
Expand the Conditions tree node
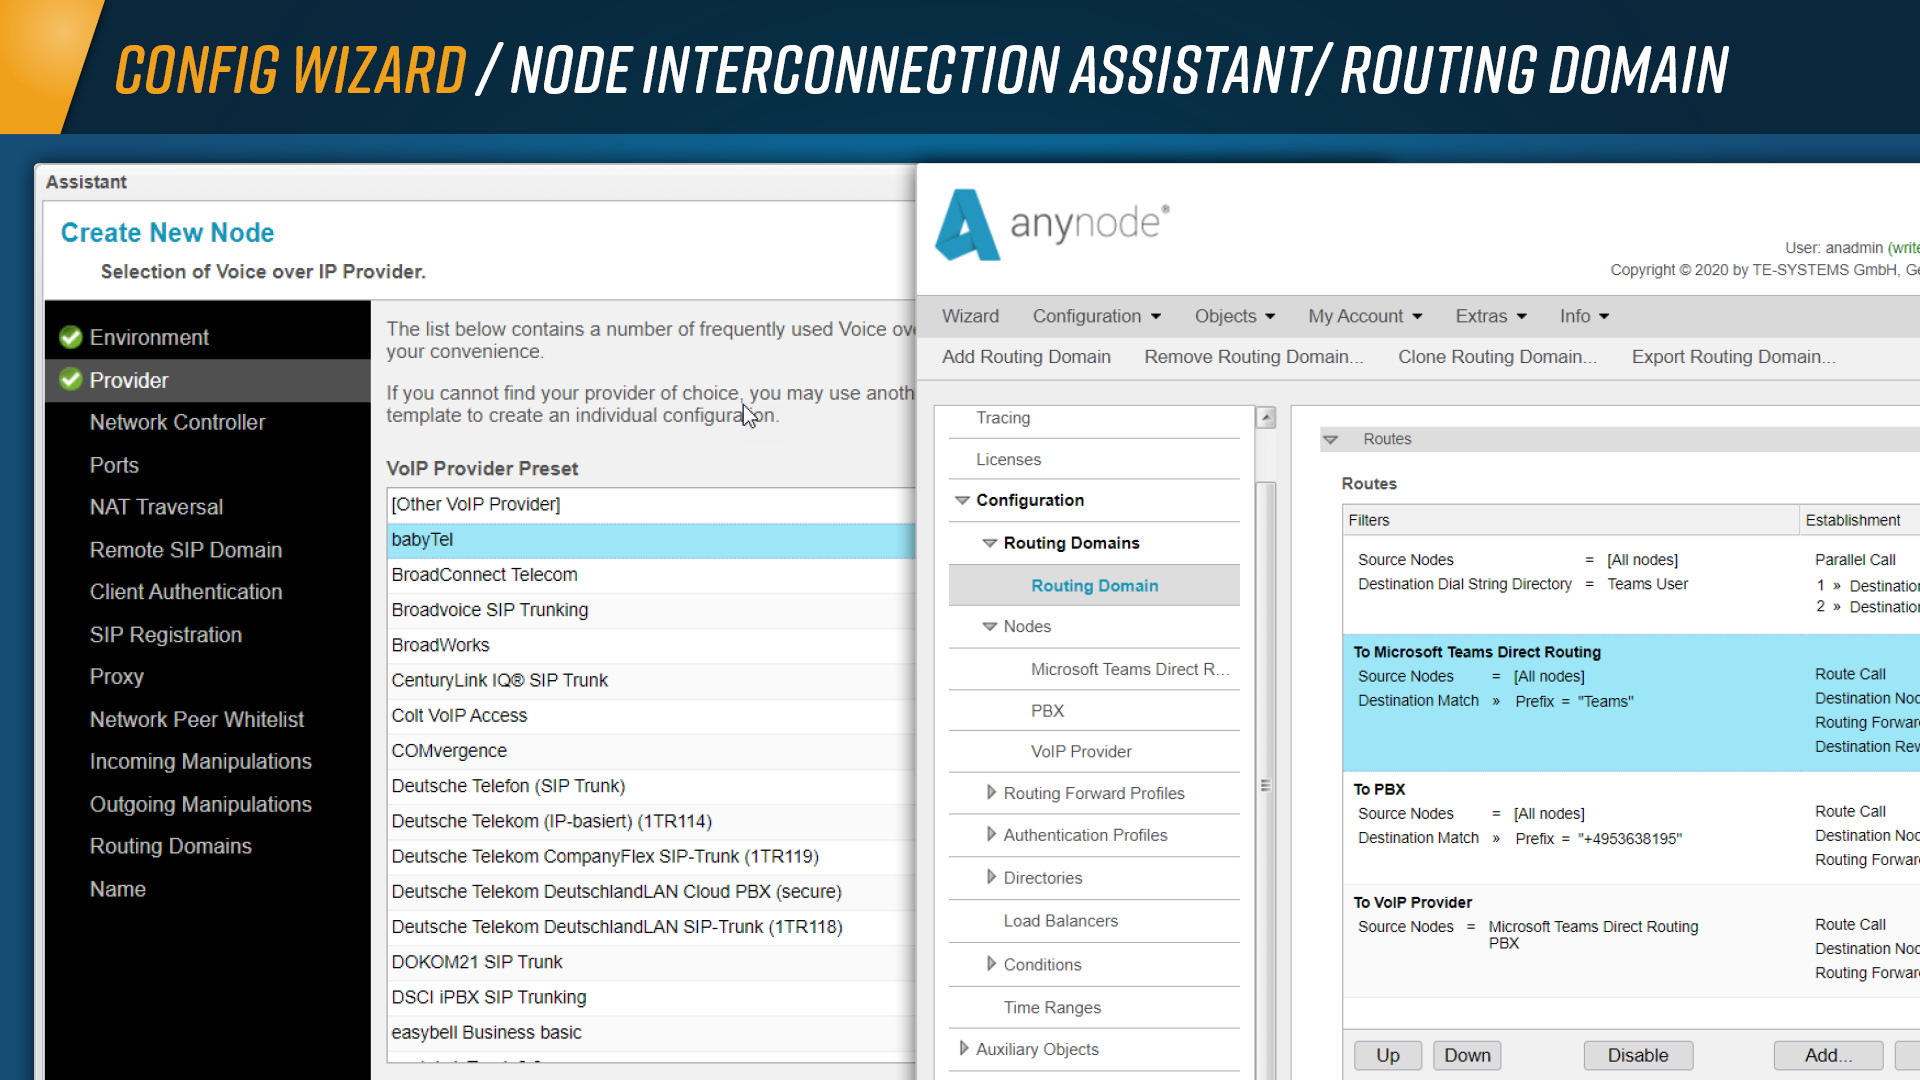pos(991,964)
